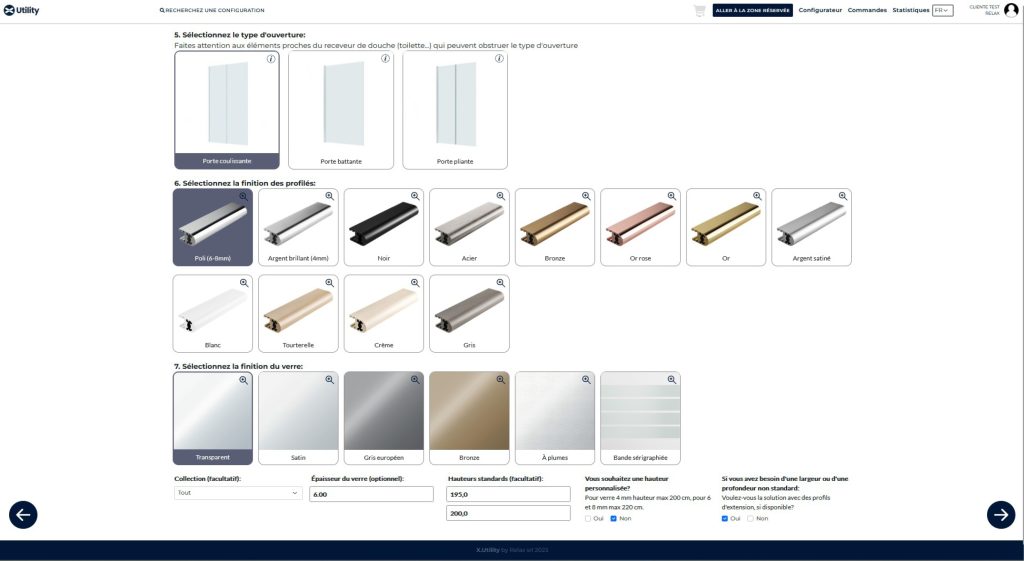Viewport: 1024px width, 561px height.
Task: Uncheck Non for custom height
Action: 614,518
